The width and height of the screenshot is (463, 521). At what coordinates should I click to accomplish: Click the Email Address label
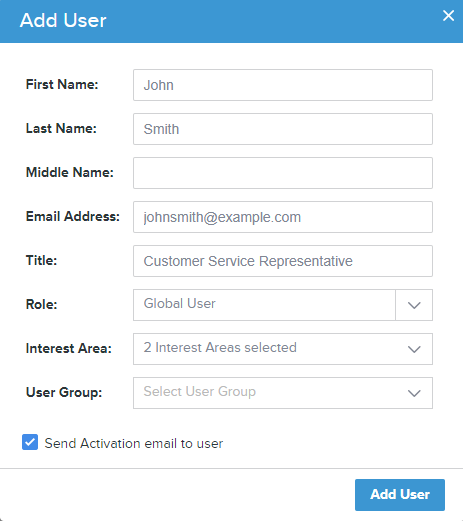pyautogui.click(x=73, y=216)
